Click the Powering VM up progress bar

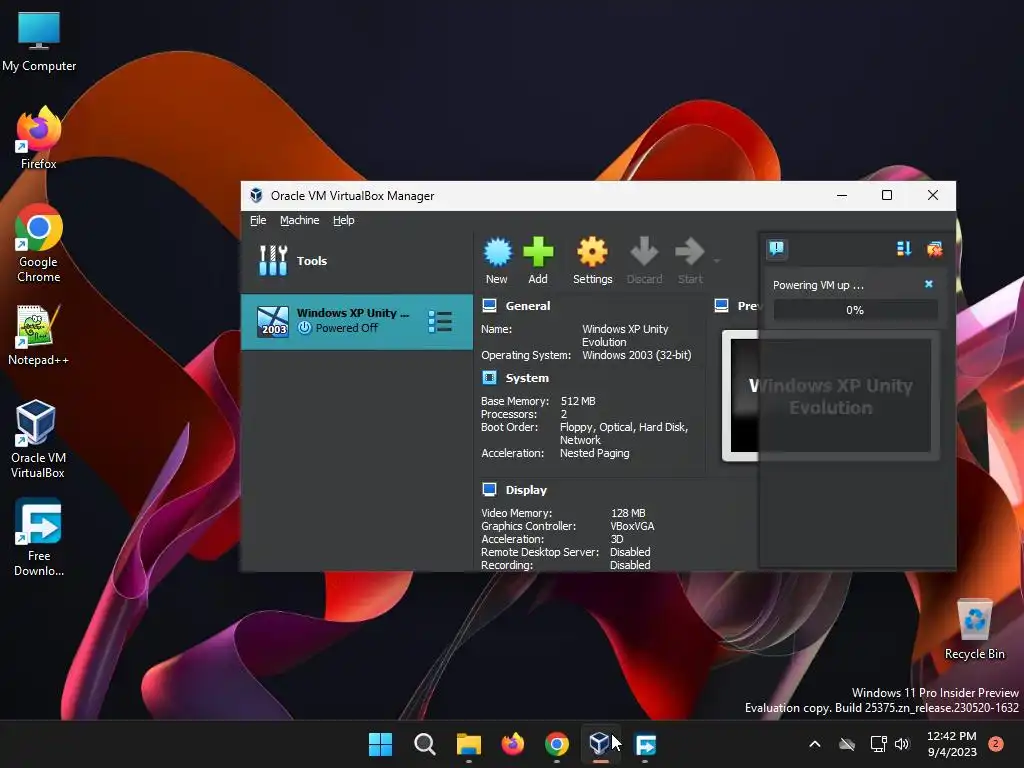(x=855, y=310)
